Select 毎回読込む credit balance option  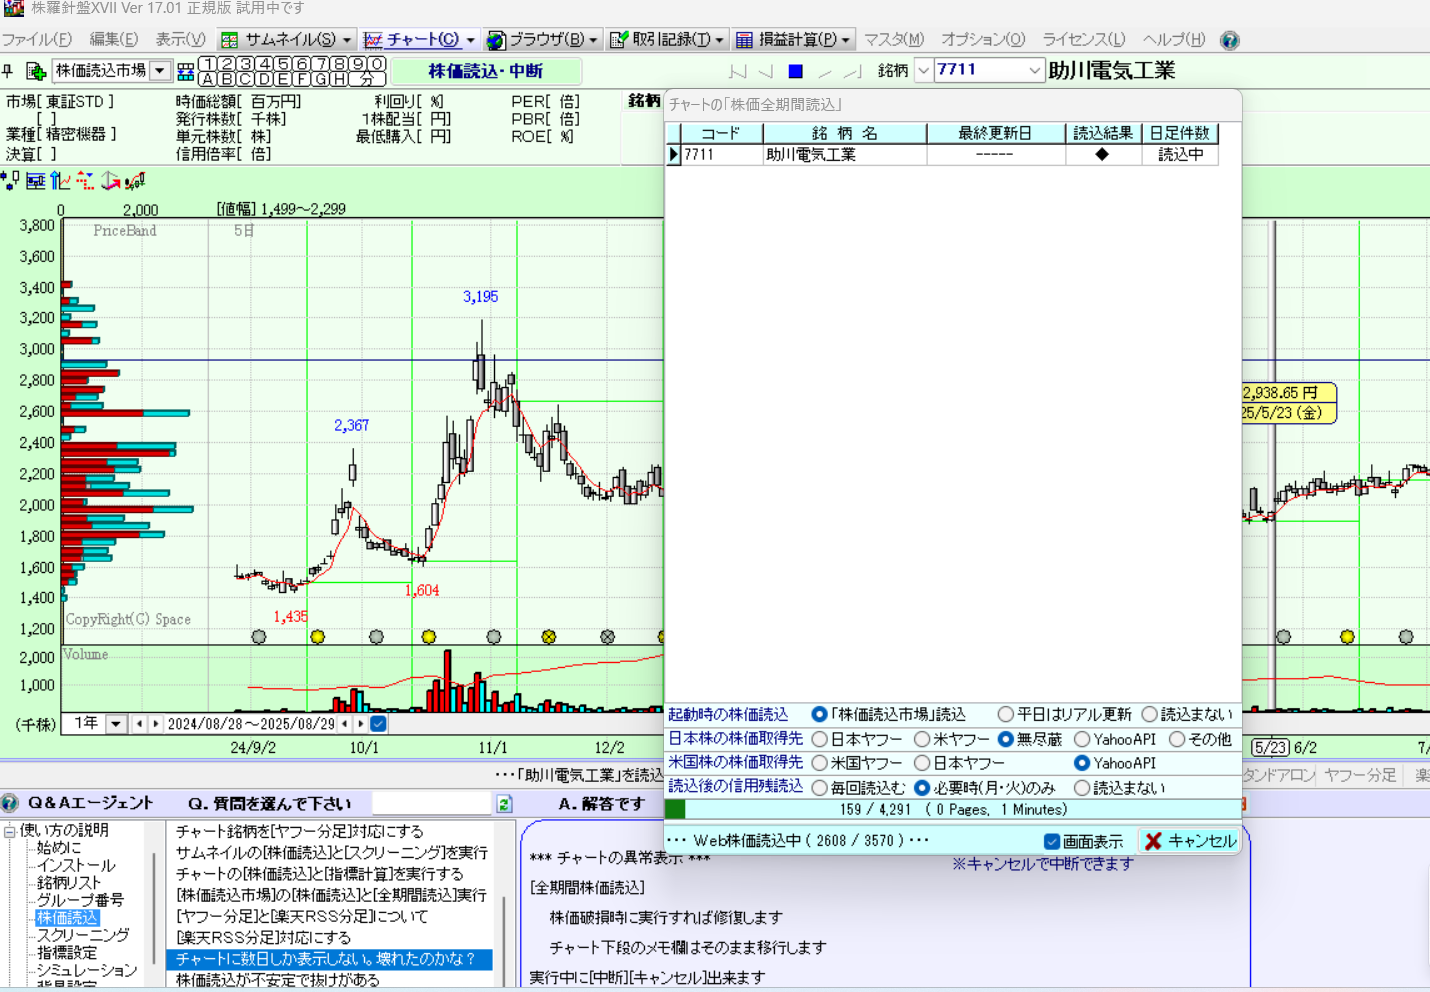pos(820,788)
